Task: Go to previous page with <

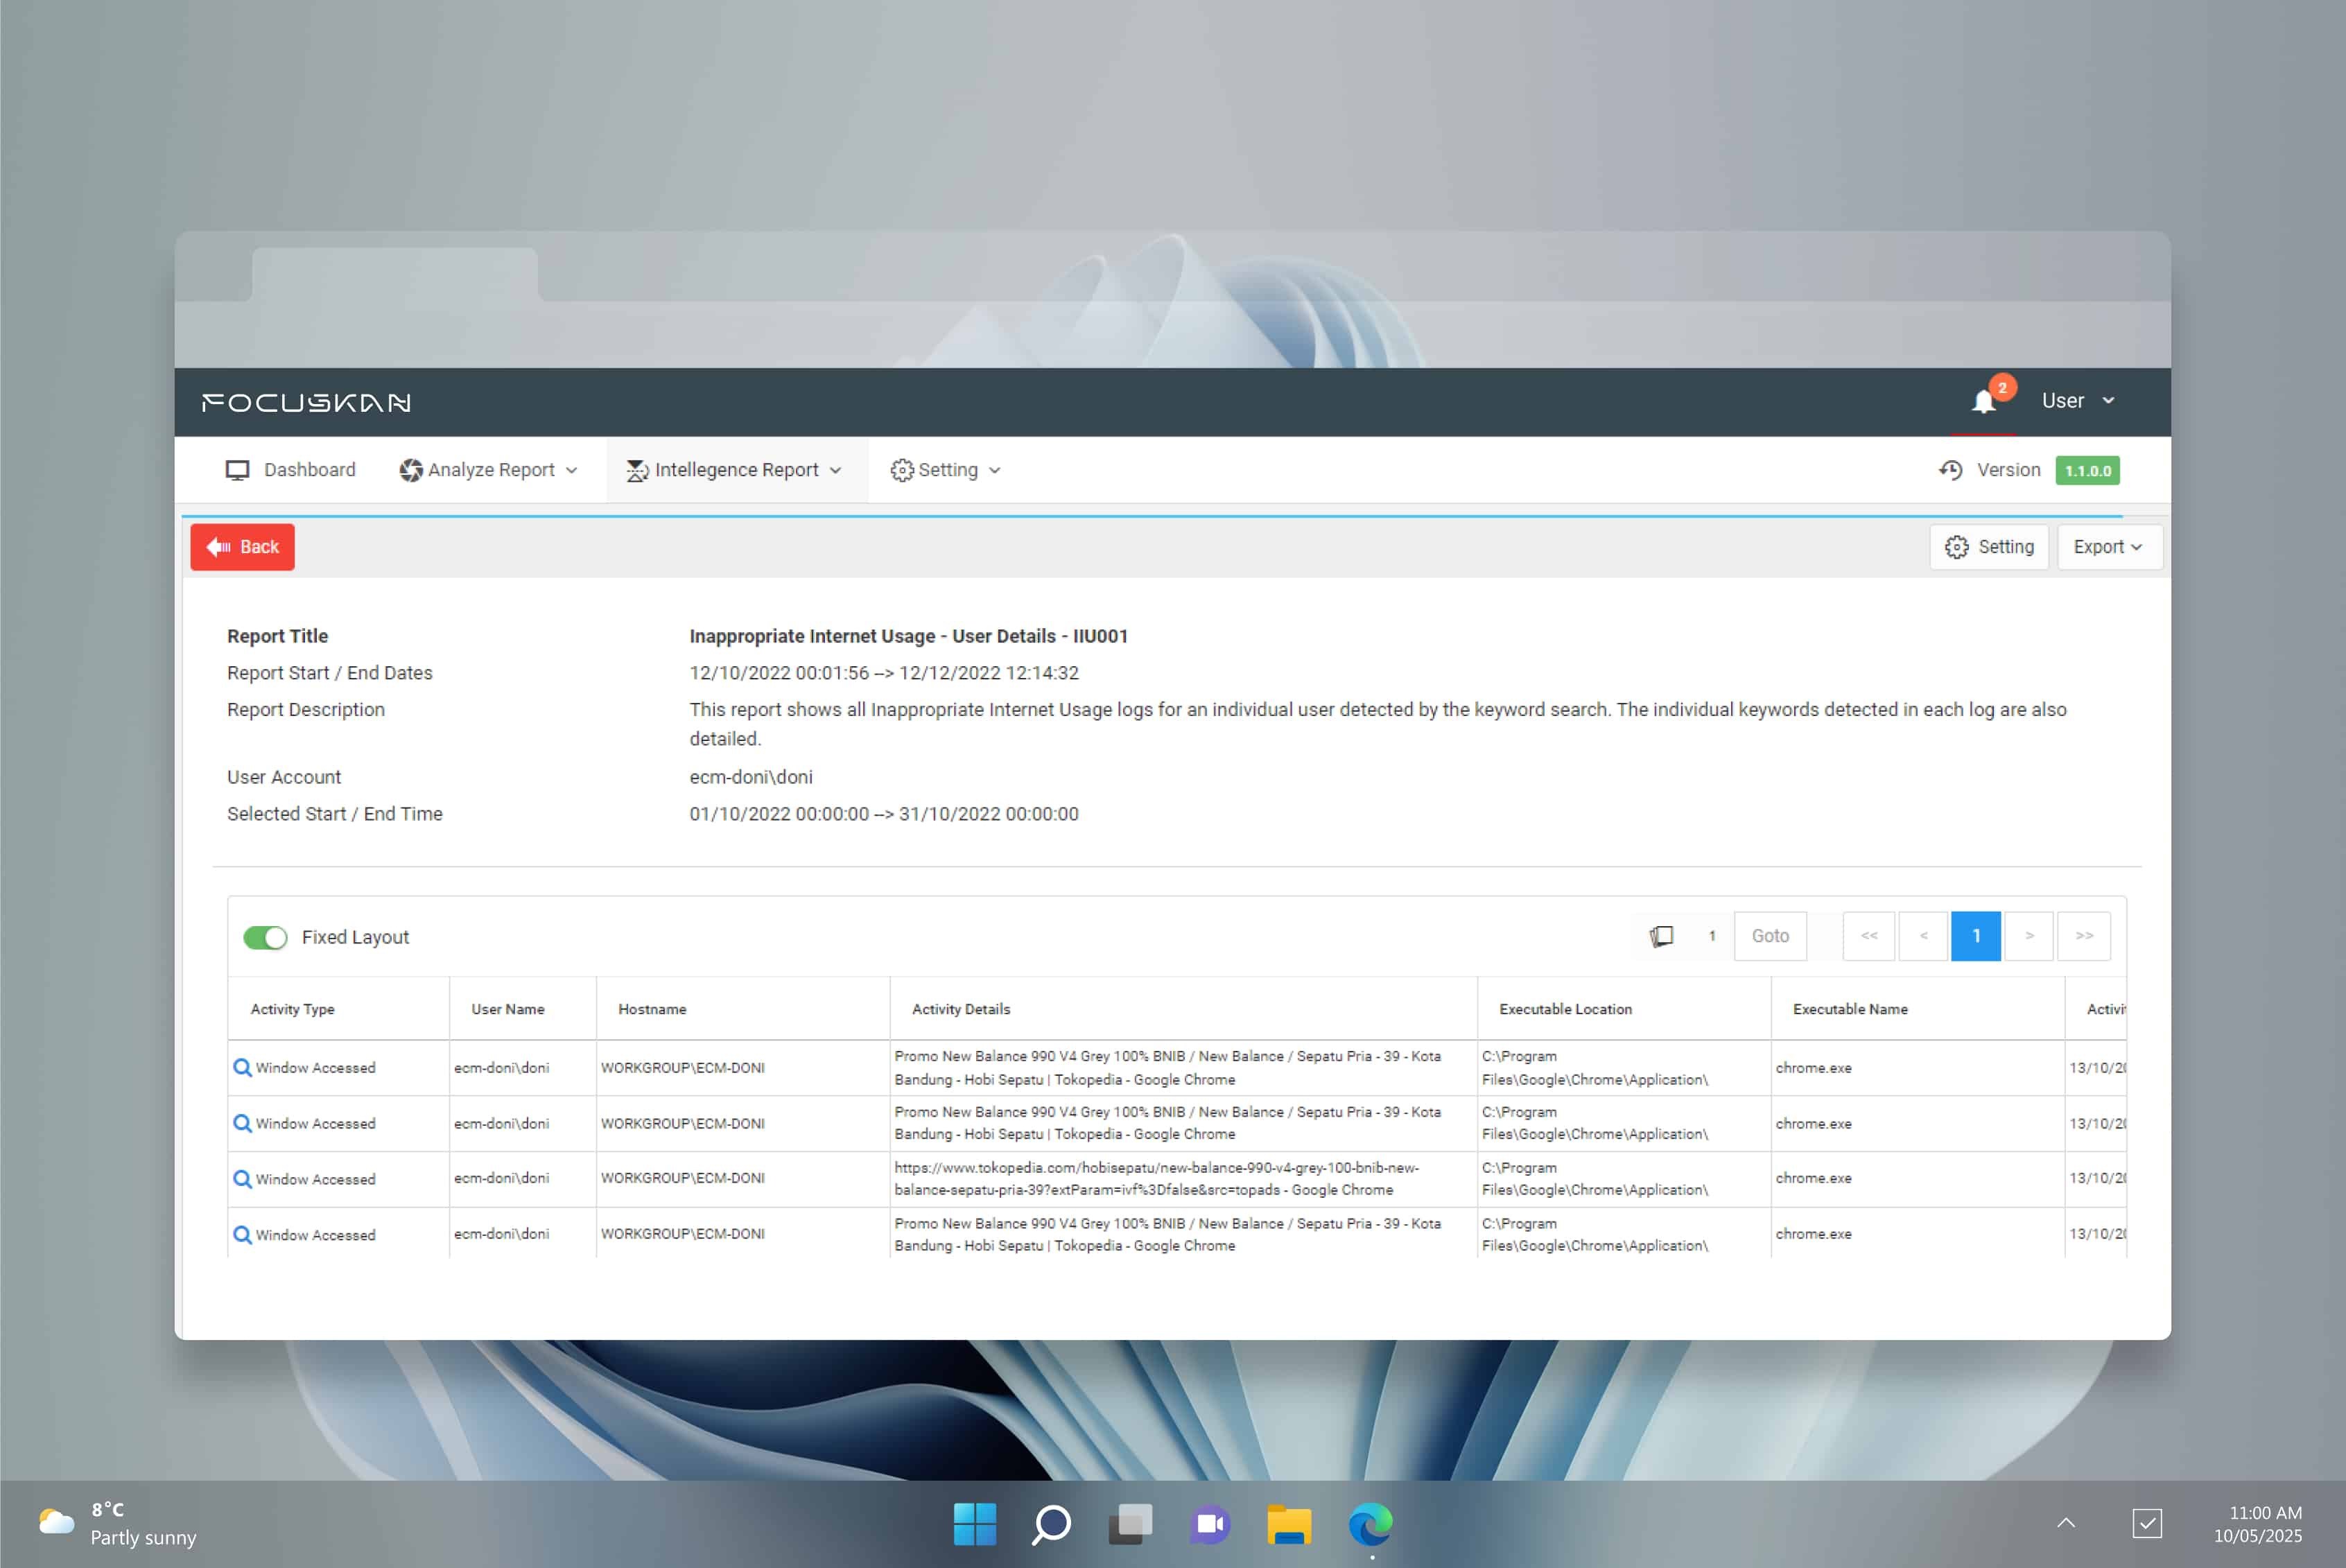Action: (1923, 936)
